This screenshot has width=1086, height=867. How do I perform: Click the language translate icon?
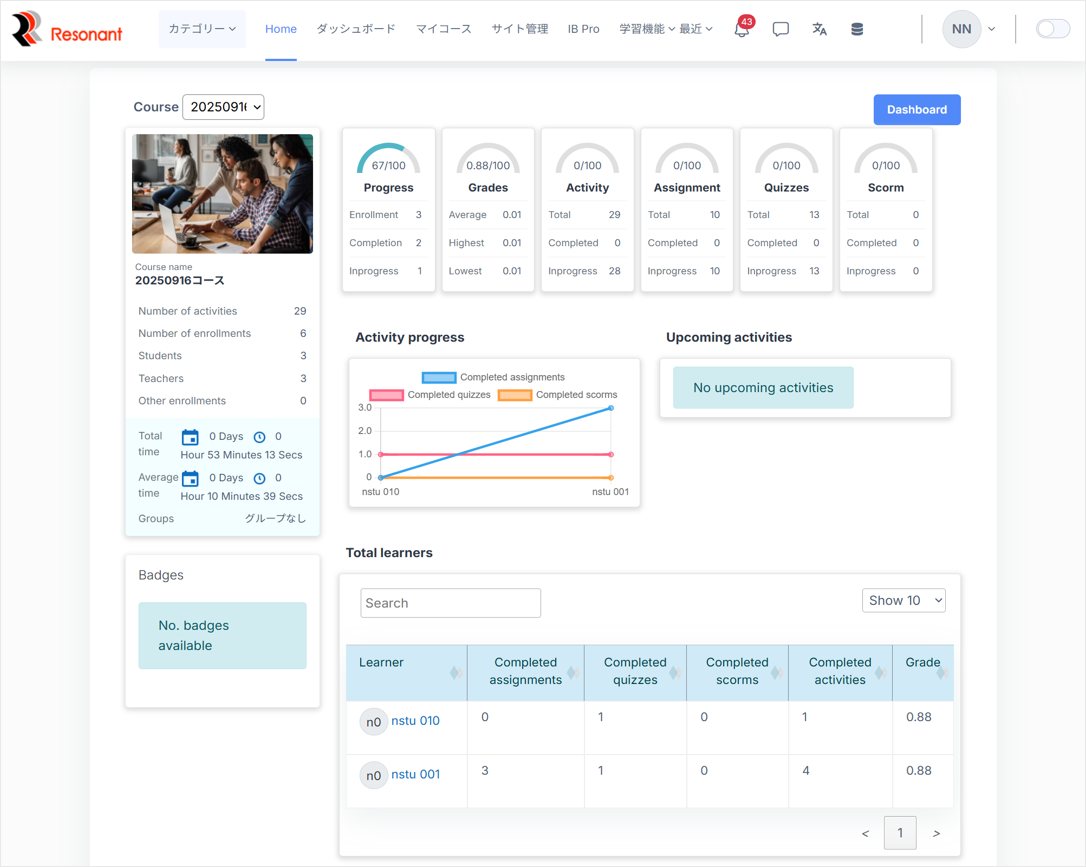tap(819, 30)
